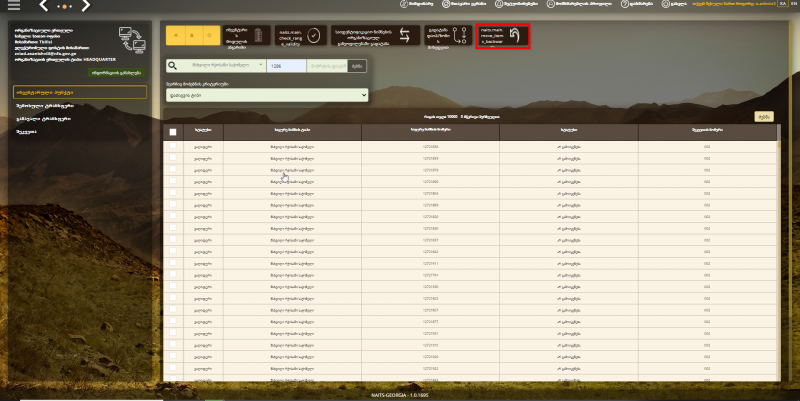Viewport: 800px width, 401px height.
Task: Switch language to EN
Action: pos(794,4)
